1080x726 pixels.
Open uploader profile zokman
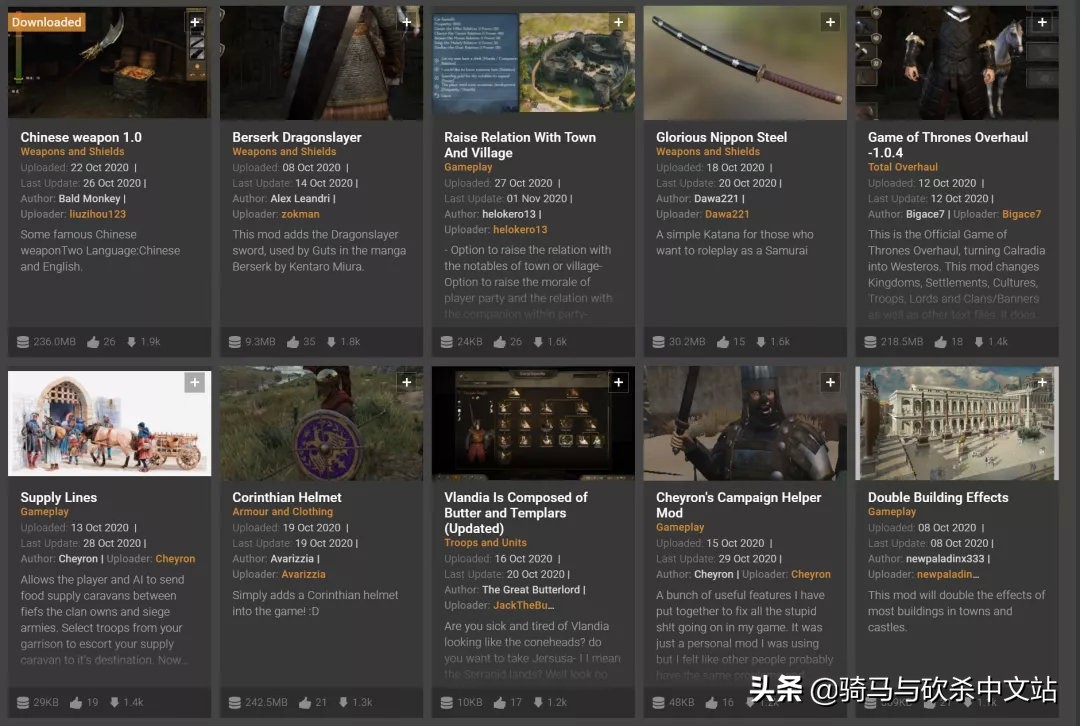point(300,214)
